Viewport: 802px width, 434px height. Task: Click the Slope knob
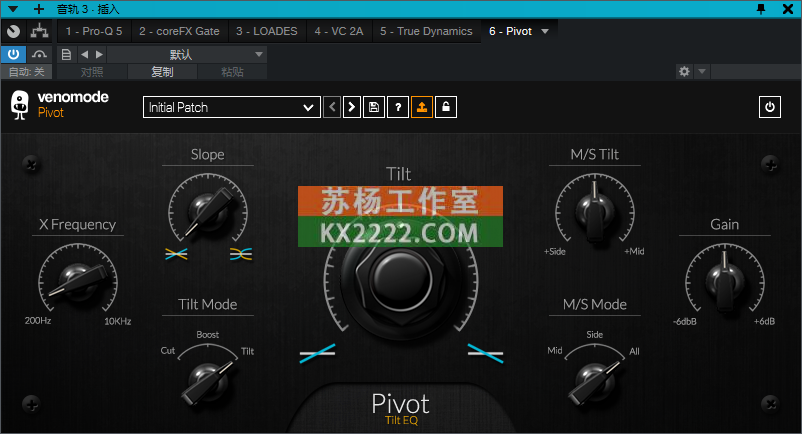[208, 211]
